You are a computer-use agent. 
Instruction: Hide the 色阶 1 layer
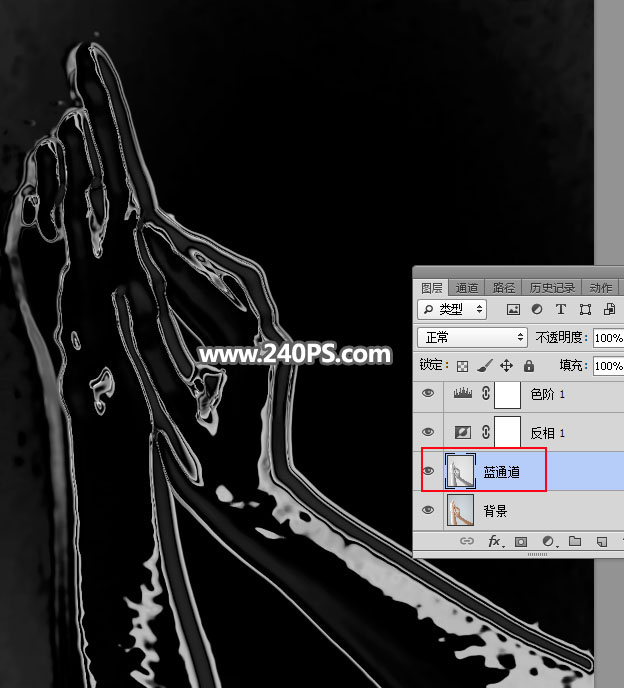click(428, 393)
